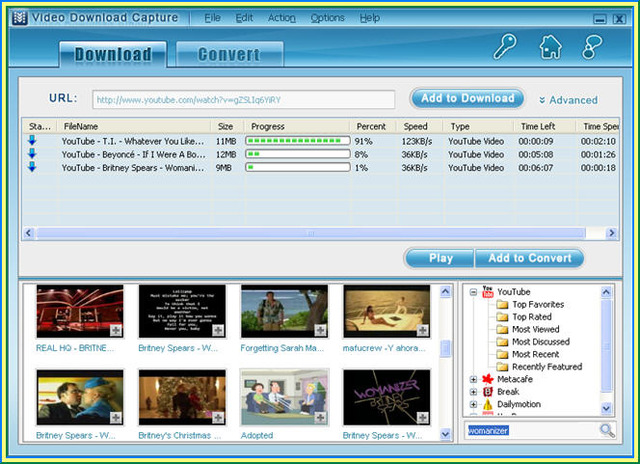Sort by the FileName column header
The height and width of the screenshot is (464, 640).
click(135, 126)
